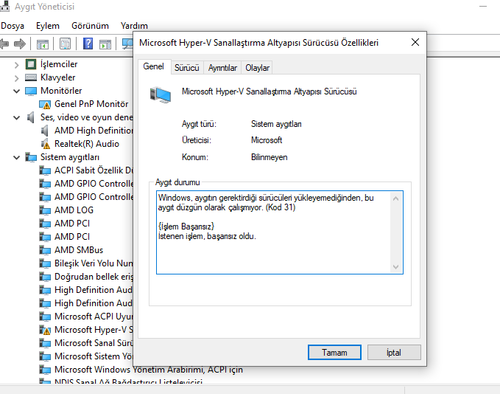The height and width of the screenshot is (394, 500).
Task: Select Microsoft Hyper-V entry in the tree
Action: tap(94, 330)
